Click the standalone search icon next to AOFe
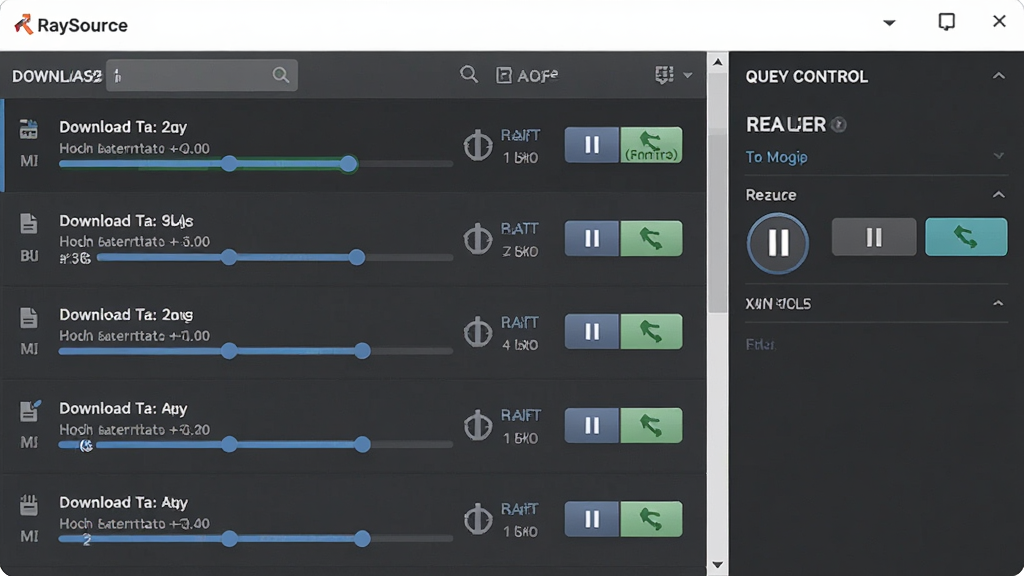 coord(468,74)
